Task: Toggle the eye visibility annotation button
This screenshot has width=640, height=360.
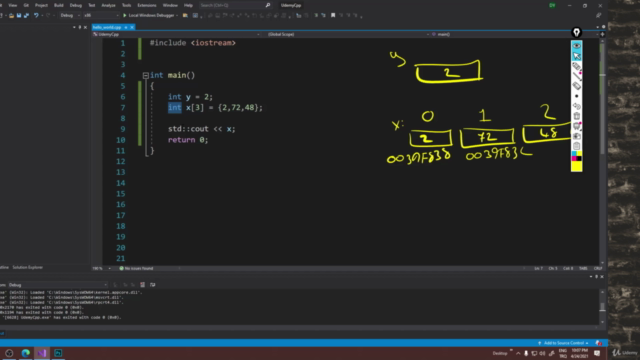Action: tap(576, 46)
